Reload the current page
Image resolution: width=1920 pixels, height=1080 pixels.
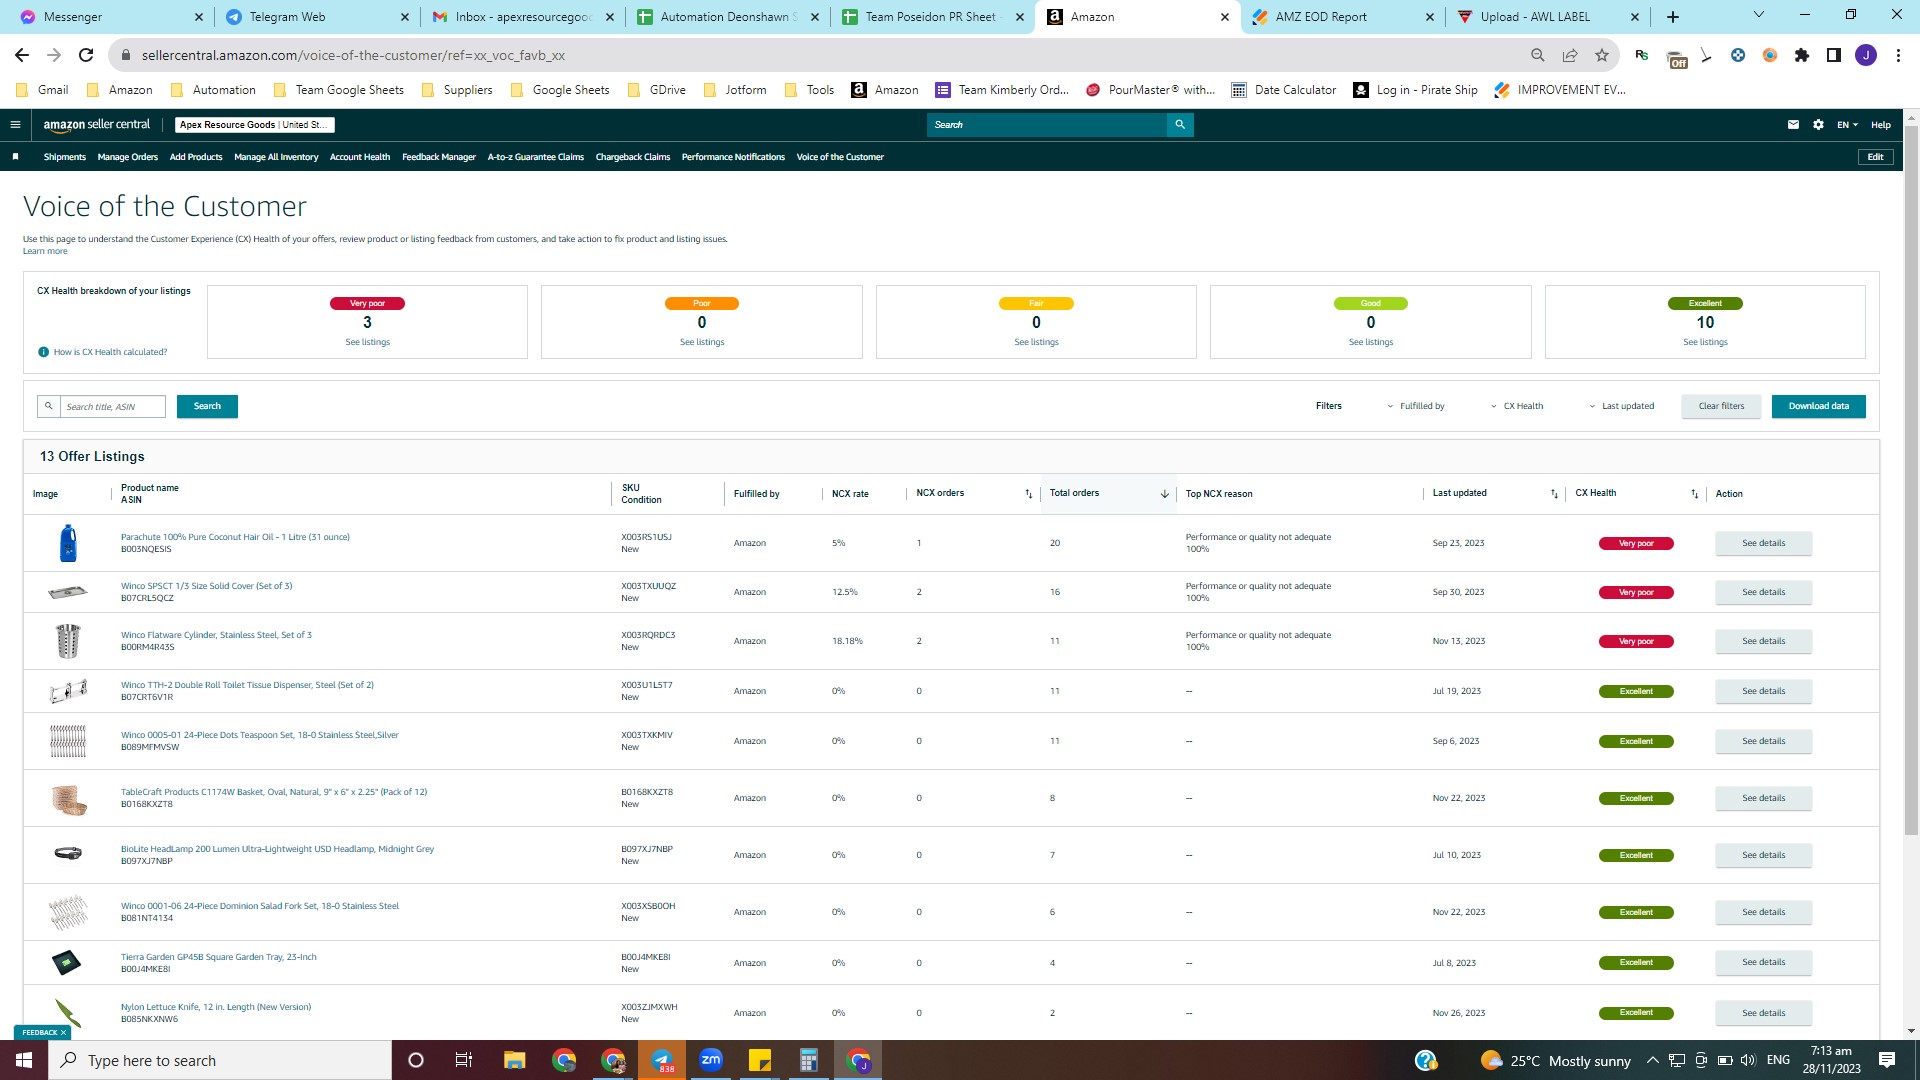(86, 55)
